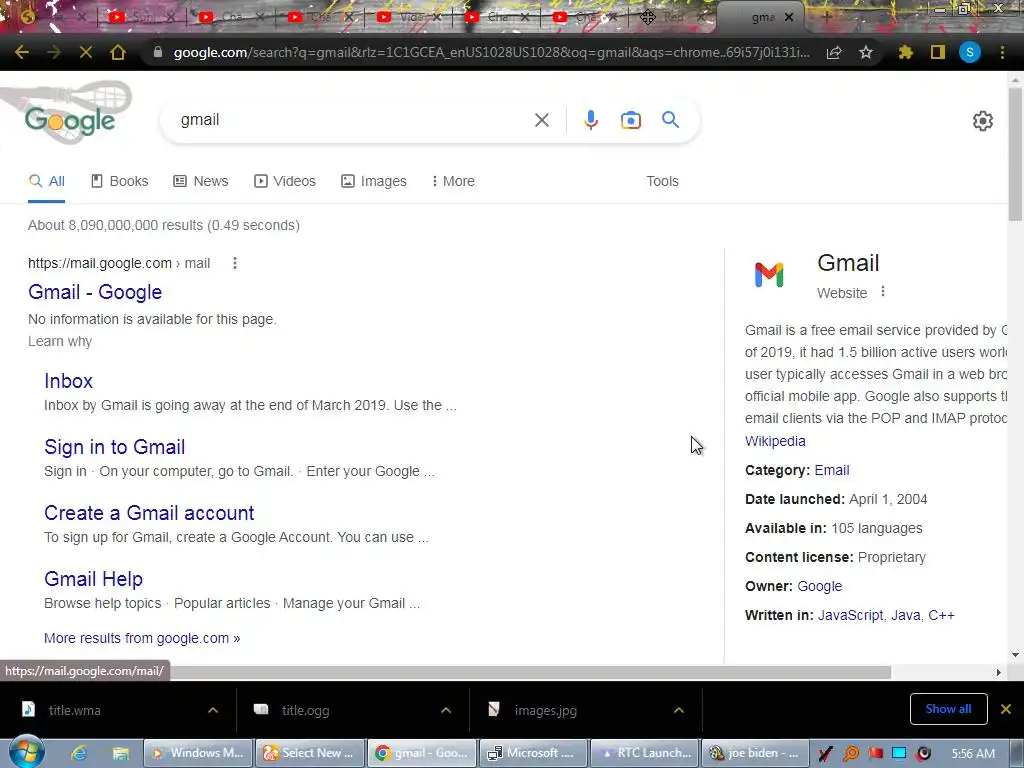The image size is (1024, 768).
Task: Go to Google home via logo
Action: click(70, 120)
